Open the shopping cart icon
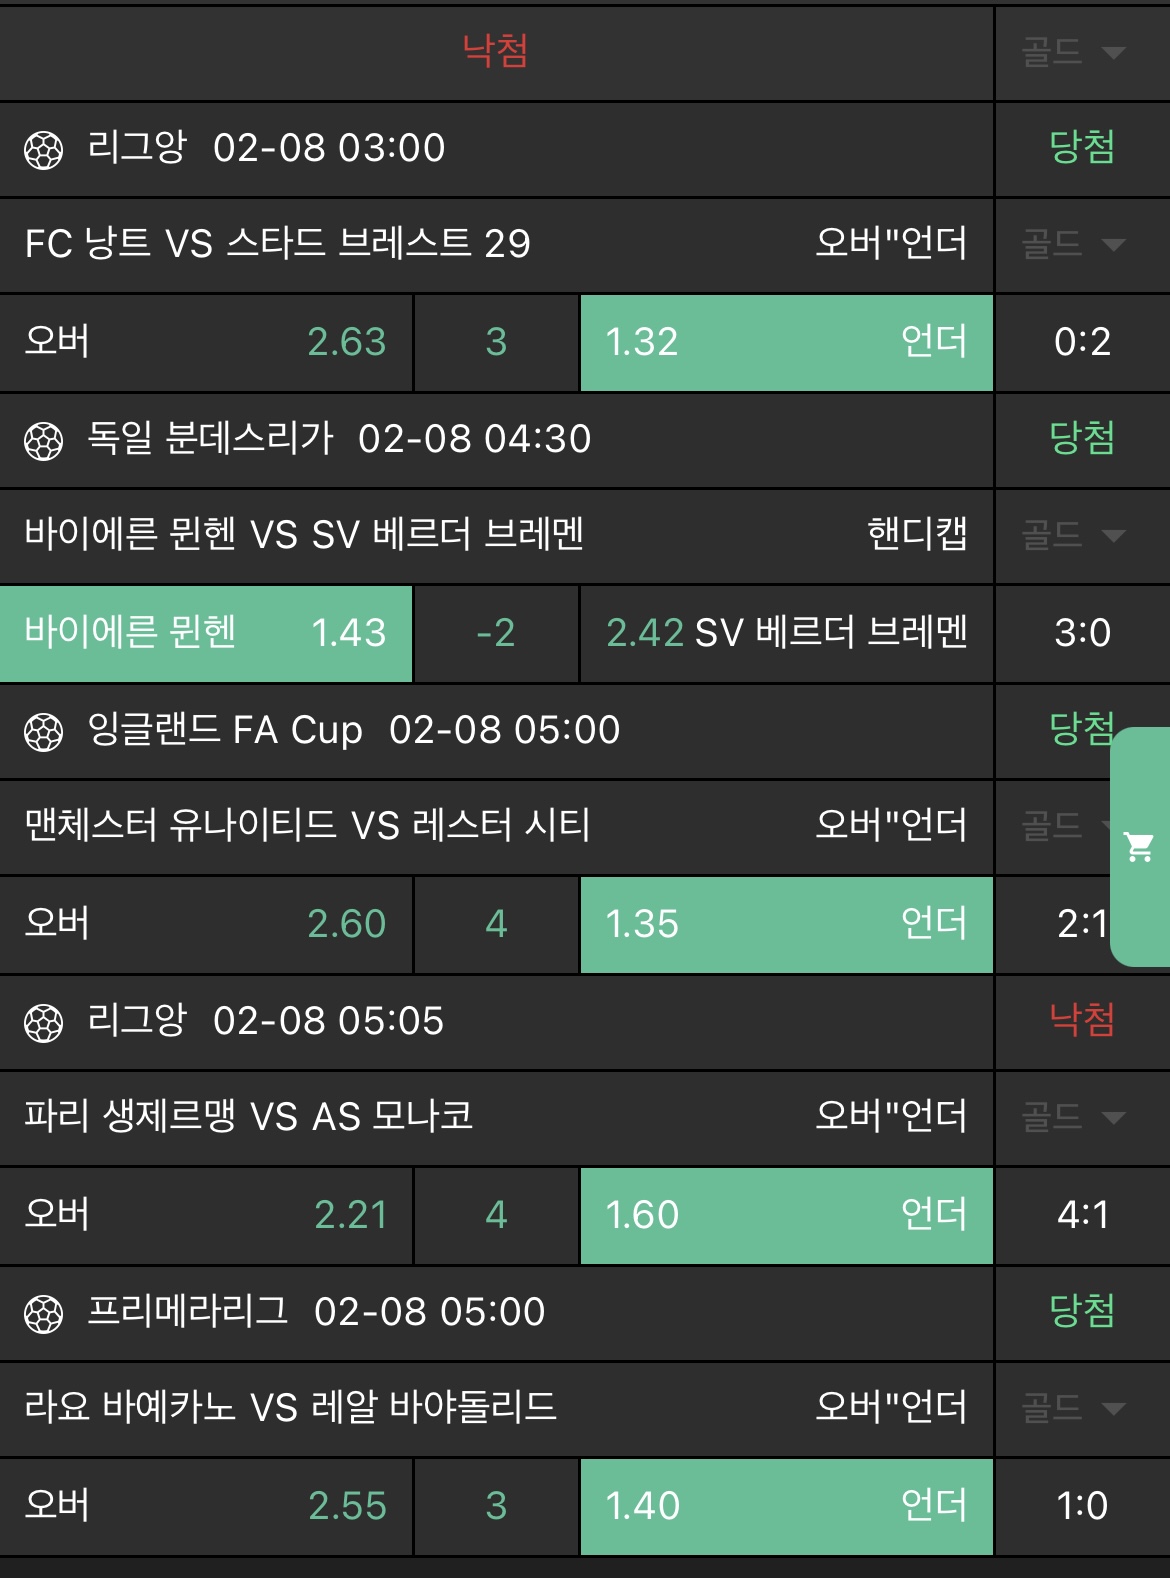1170x1578 pixels. click(x=1139, y=847)
